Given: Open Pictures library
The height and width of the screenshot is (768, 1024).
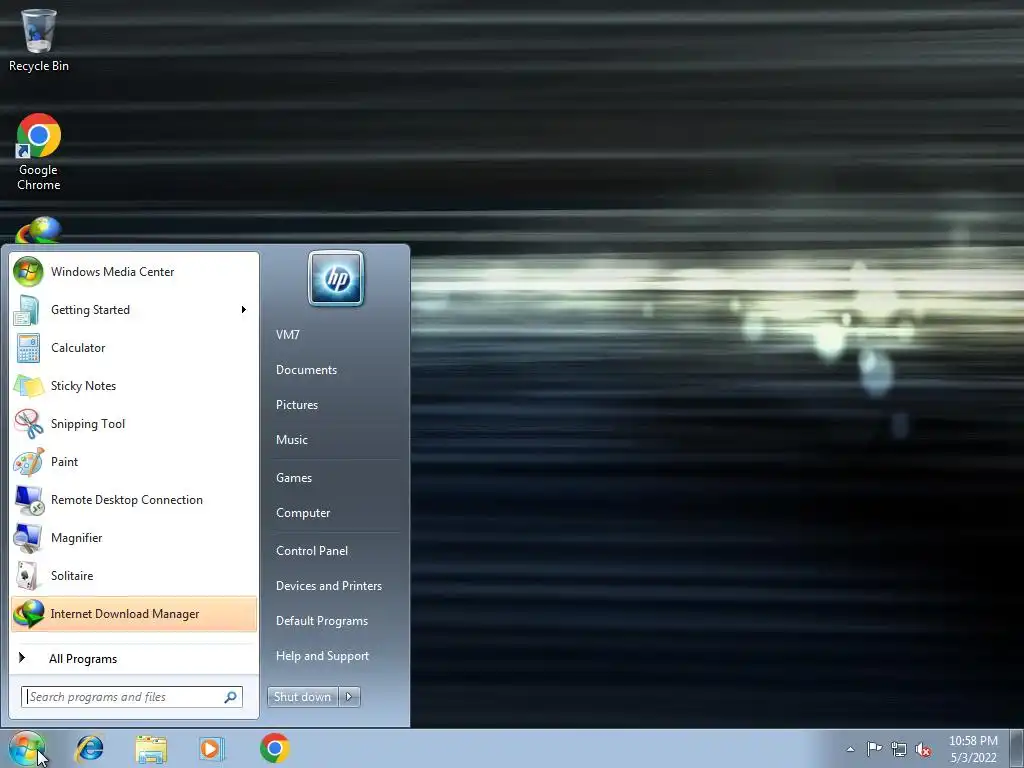Looking at the screenshot, I should pos(297,405).
